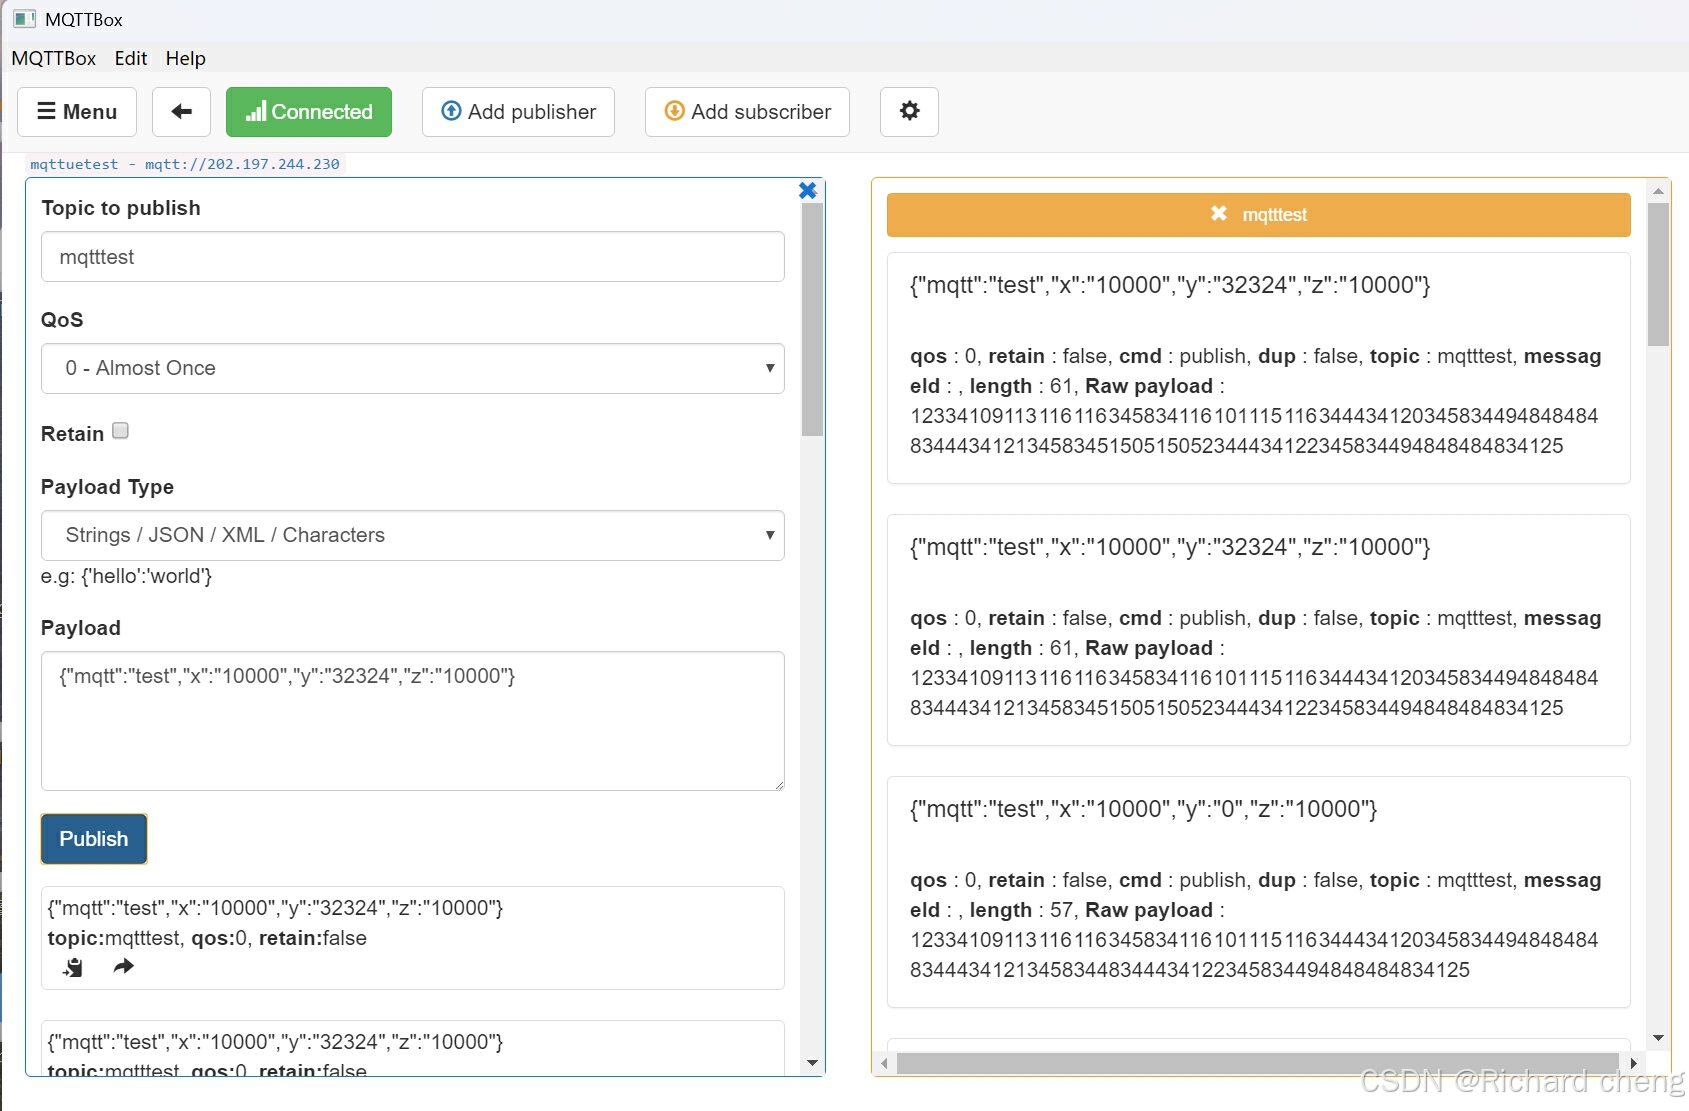The height and width of the screenshot is (1111, 1689).
Task: Click the mqttuetest connection label
Action: (x=185, y=164)
